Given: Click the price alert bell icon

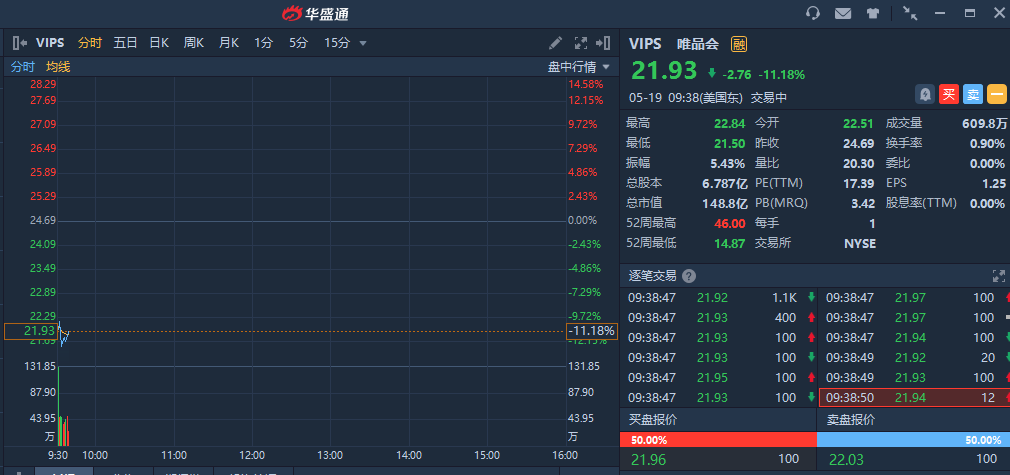Looking at the screenshot, I should [x=926, y=94].
